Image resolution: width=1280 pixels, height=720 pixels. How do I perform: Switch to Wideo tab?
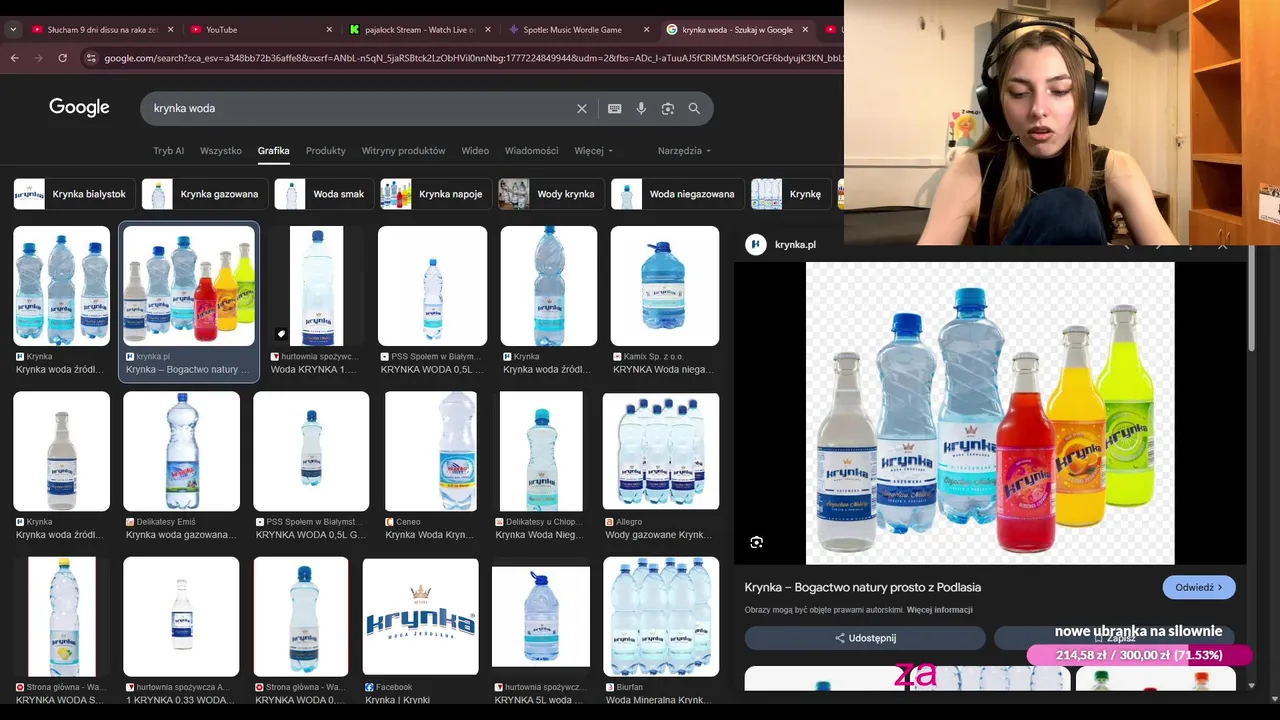point(475,151)
